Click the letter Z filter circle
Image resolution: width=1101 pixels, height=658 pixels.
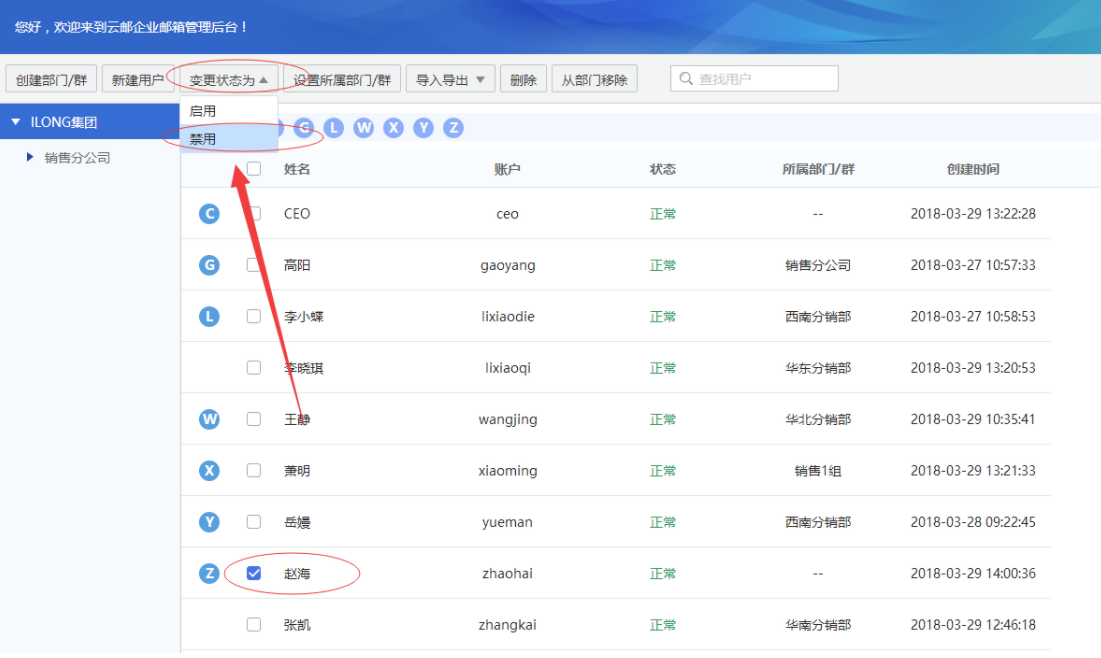tap(454, 128)
